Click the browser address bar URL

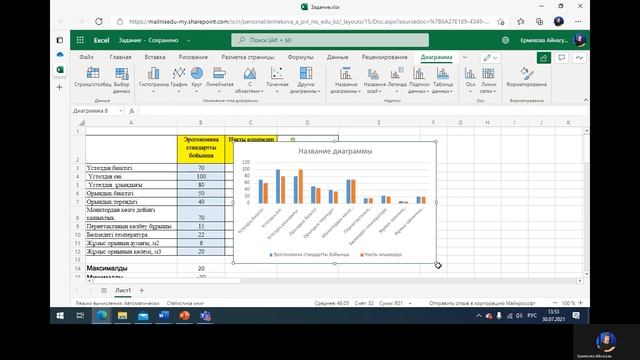[x=308, y=22]
